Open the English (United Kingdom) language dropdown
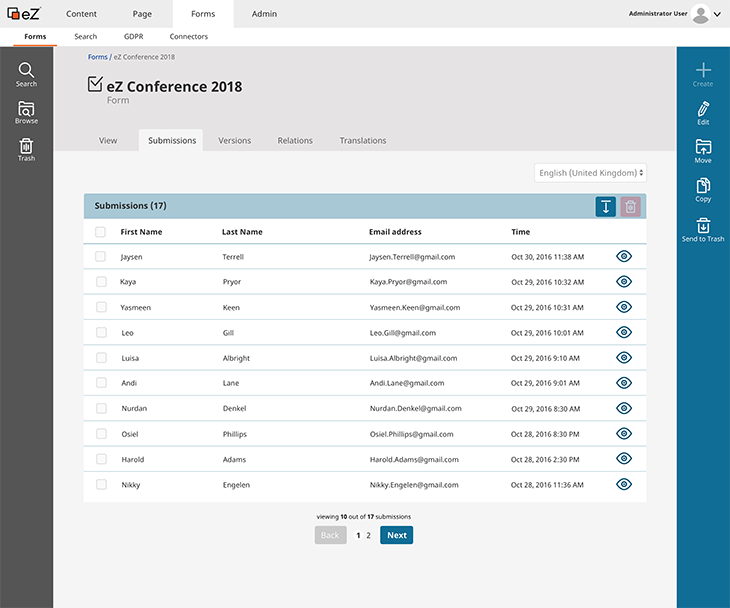This screenshot has width=730, height=608. 590,173
